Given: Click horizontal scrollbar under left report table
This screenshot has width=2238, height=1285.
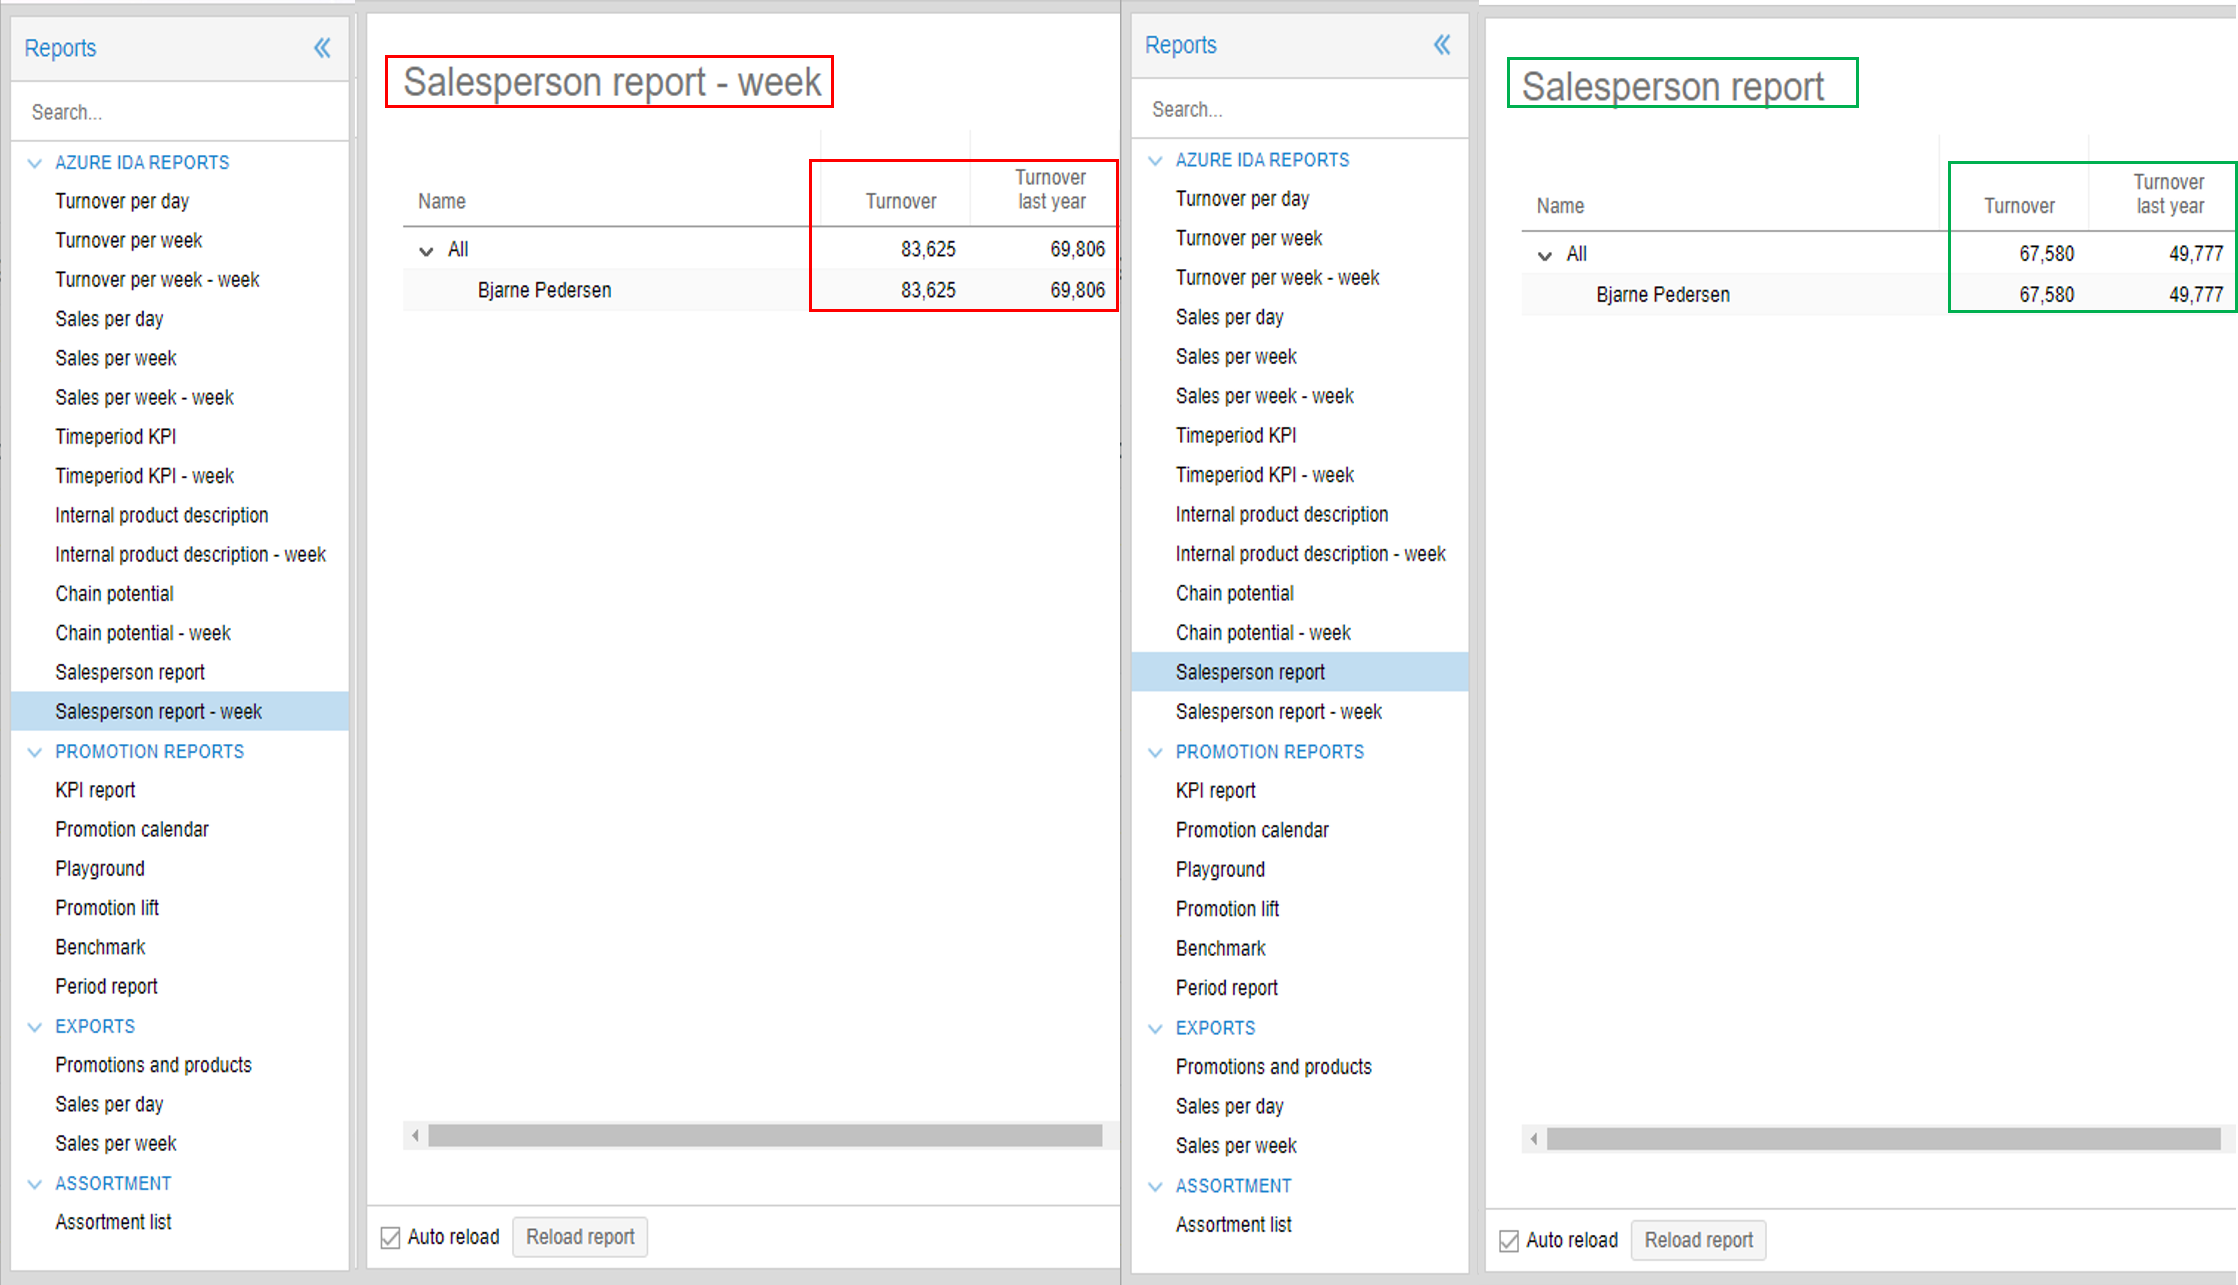Looking at the screenshot, I should coord(764,1136).
